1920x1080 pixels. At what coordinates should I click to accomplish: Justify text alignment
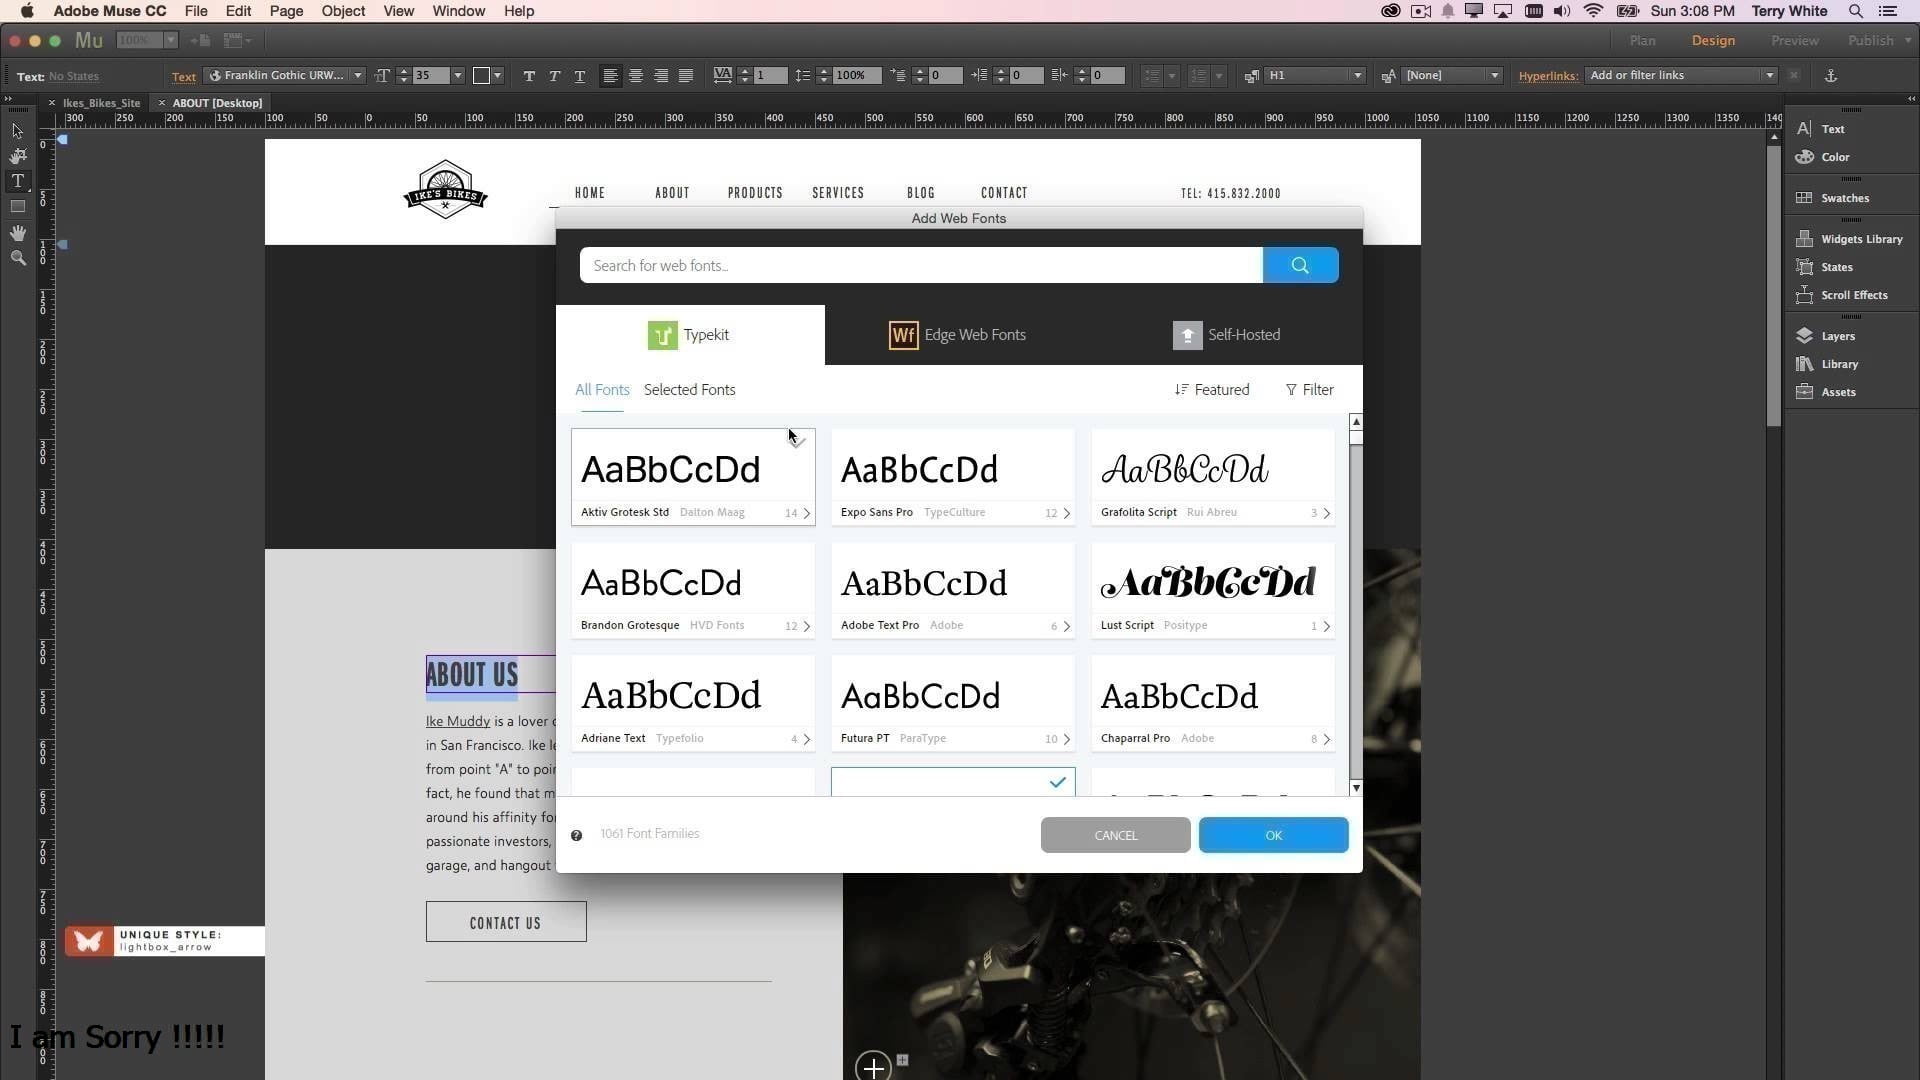point(685,76)
